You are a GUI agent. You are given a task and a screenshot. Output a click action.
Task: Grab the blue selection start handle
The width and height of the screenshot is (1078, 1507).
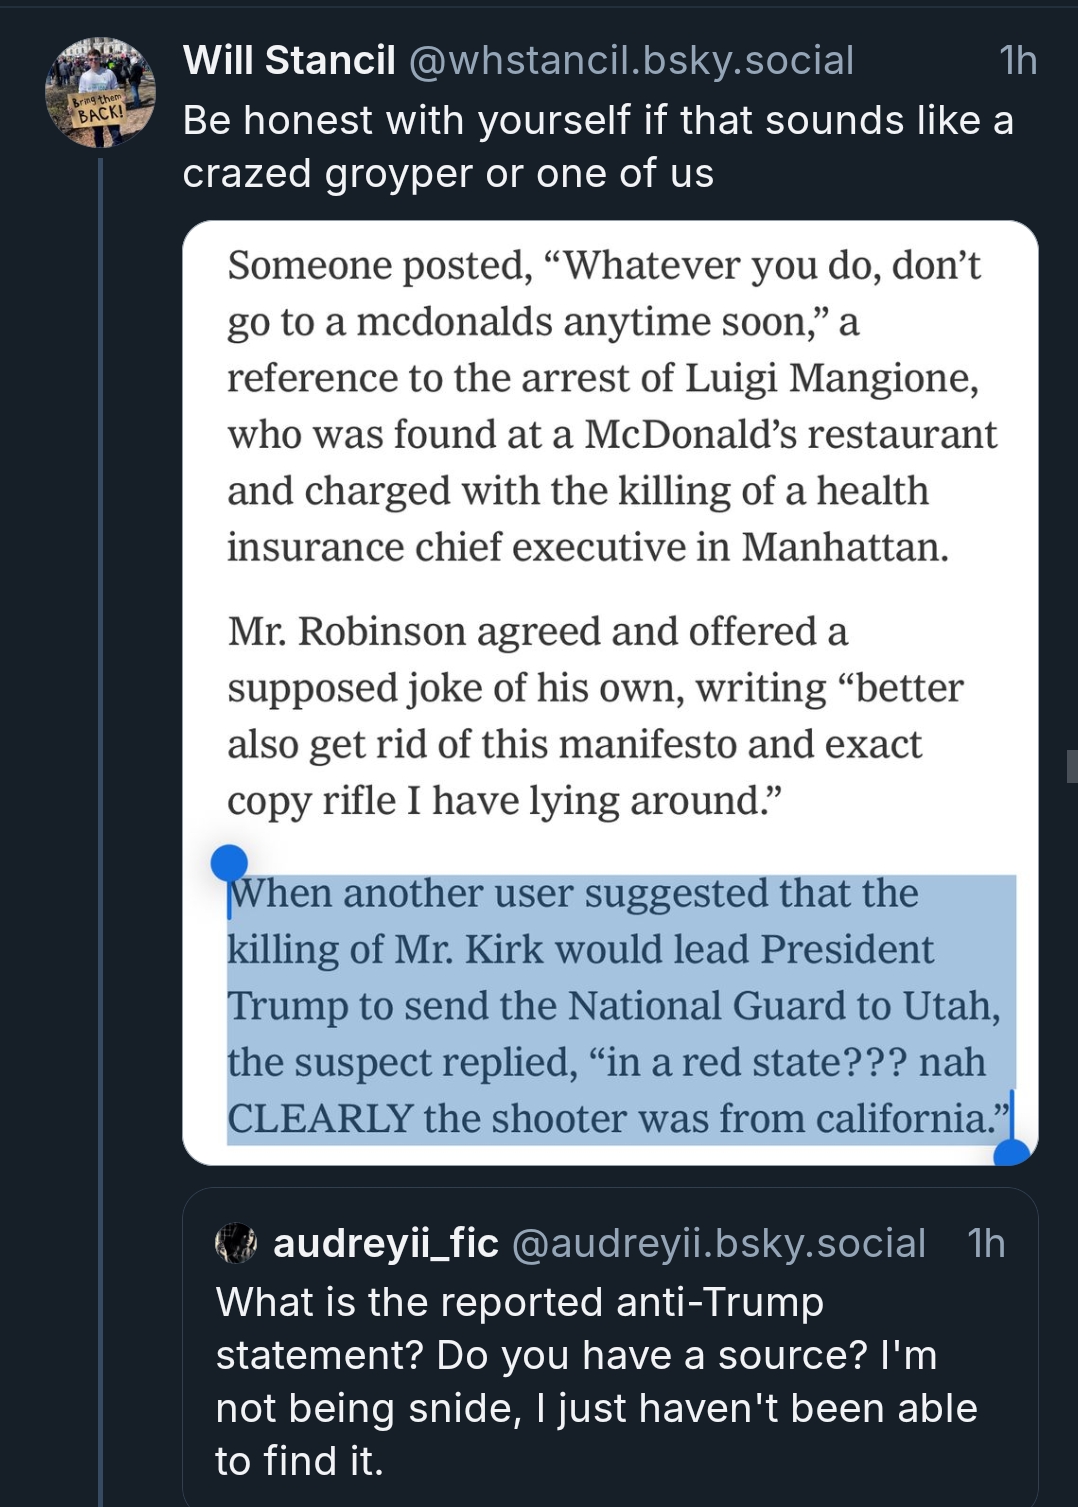tap(229, 864)
